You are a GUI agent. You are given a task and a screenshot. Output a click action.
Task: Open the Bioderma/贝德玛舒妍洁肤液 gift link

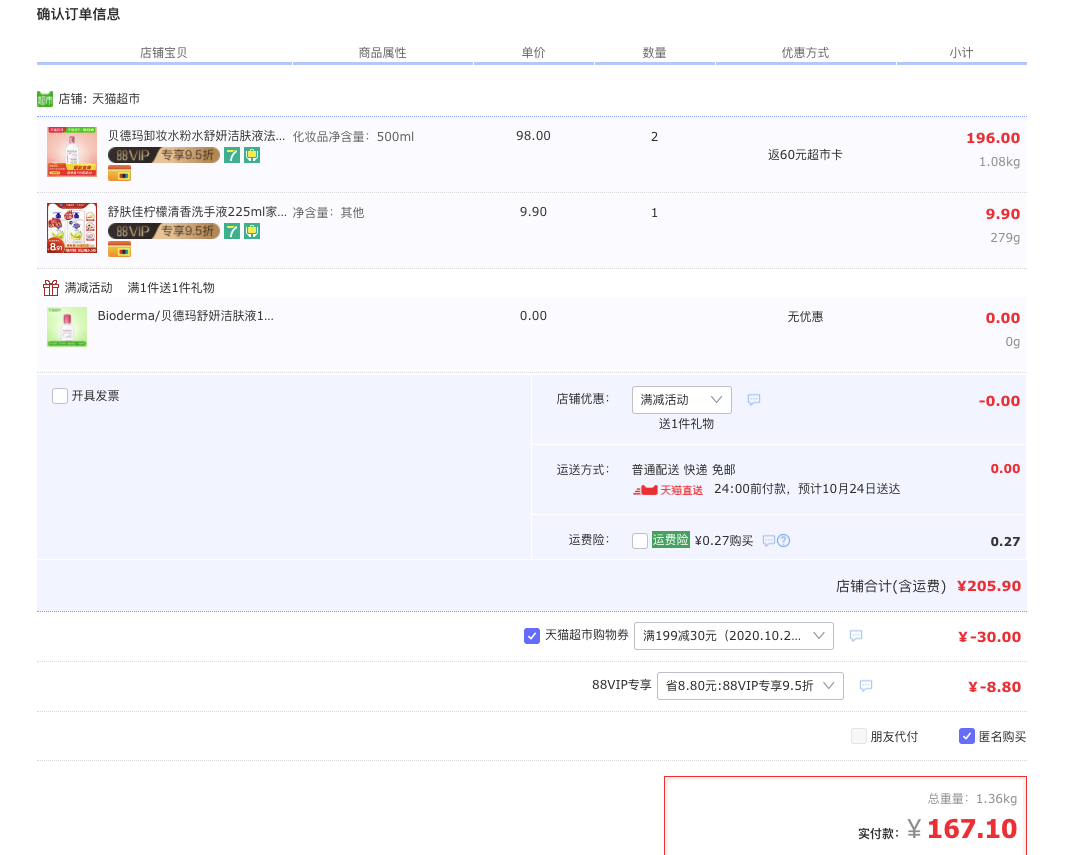coord(186,316)
